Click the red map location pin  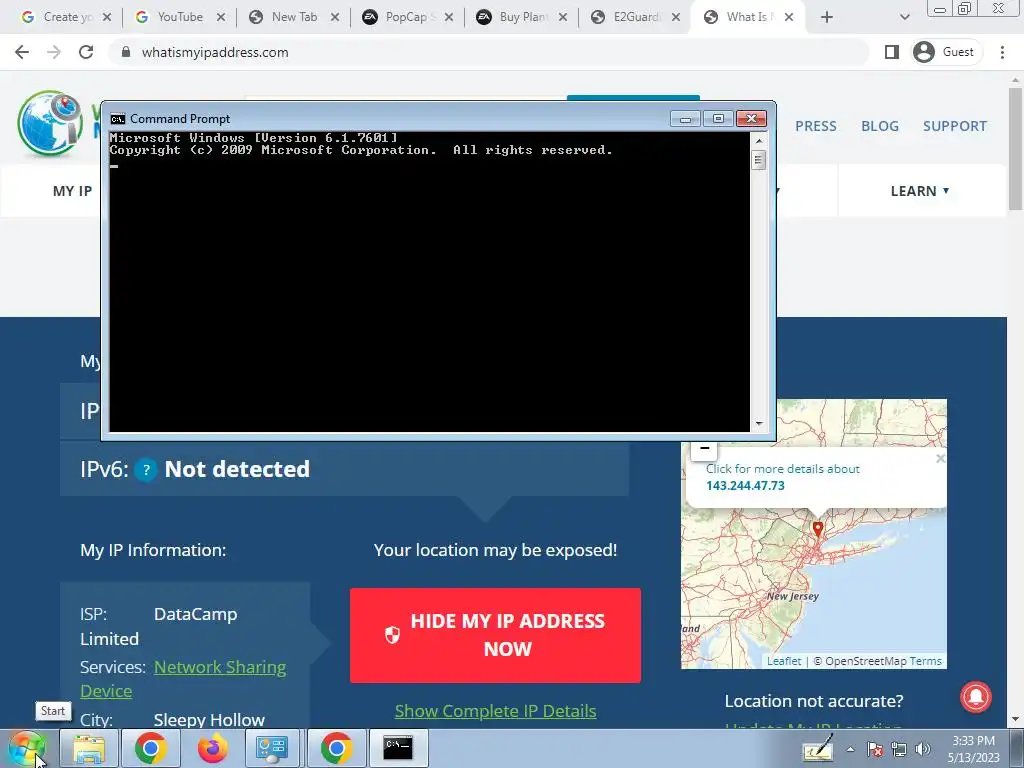818,528
